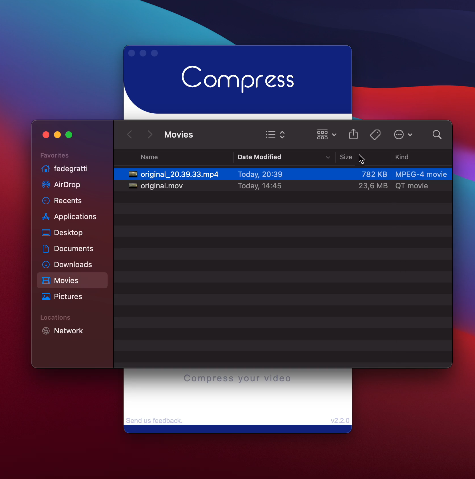Click the Search magnifier icon
Image resolution: width=475 pixels, height=479 pixels.
437,135
